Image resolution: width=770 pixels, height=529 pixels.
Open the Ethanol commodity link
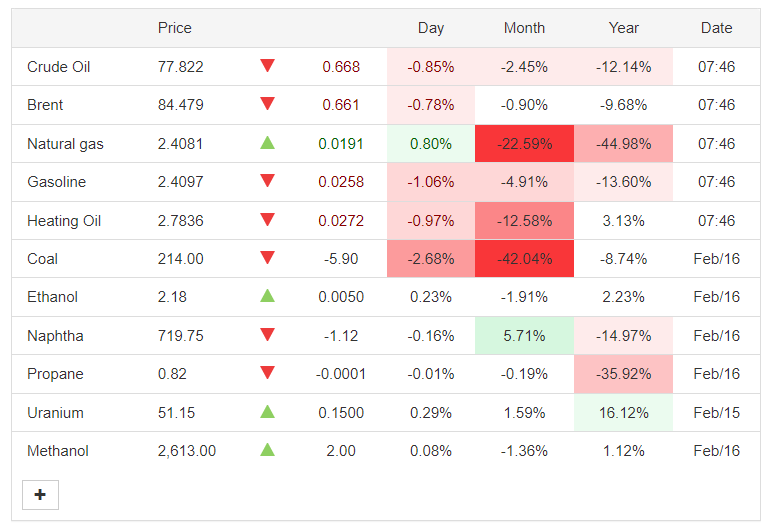click(53, 297)
